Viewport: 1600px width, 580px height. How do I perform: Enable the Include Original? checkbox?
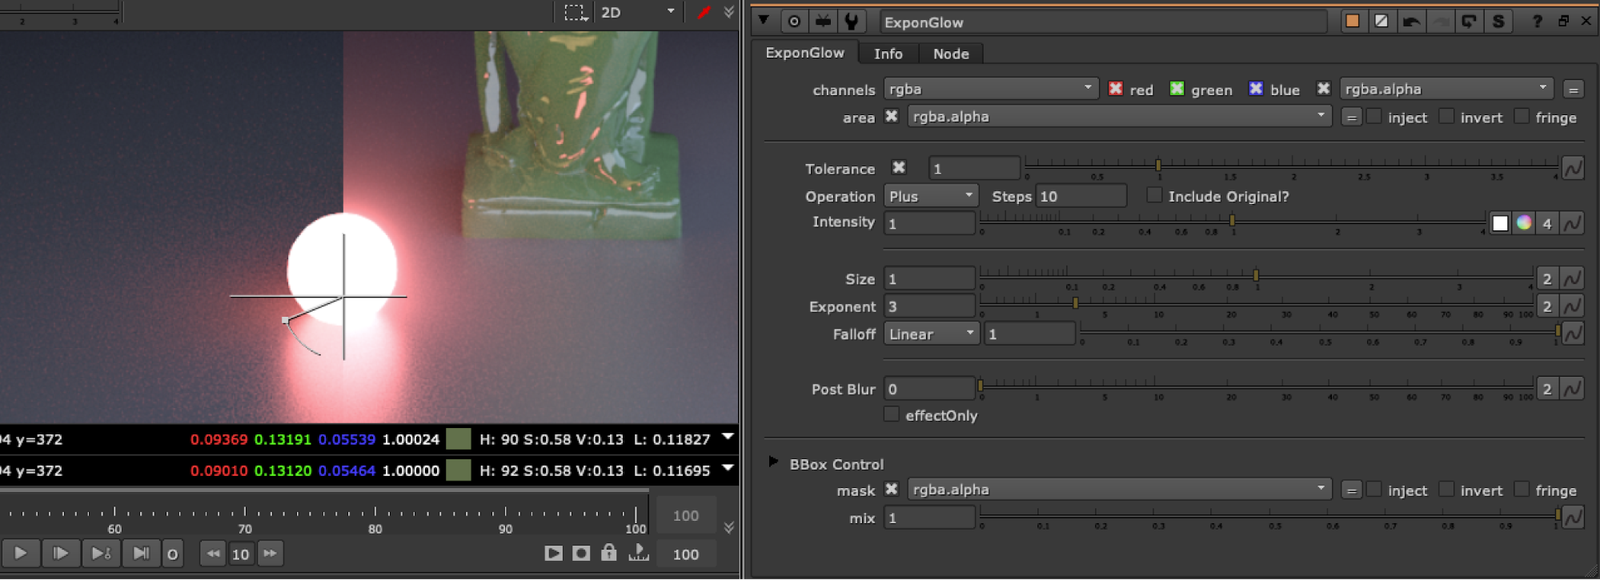pos(1154,196)
